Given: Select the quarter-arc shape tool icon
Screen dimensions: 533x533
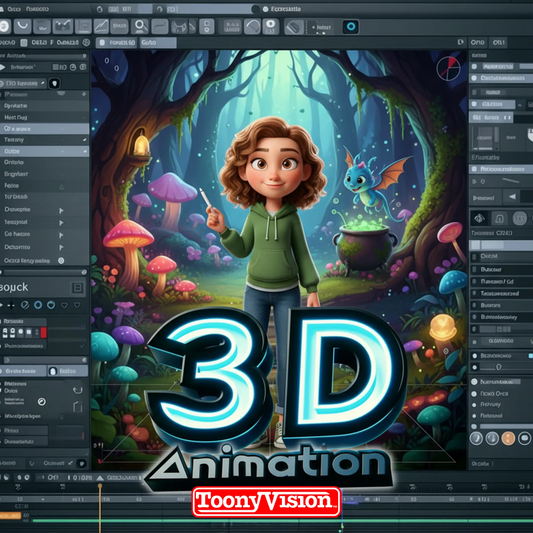Looking at the screenshot, I should tap(252, 27).
